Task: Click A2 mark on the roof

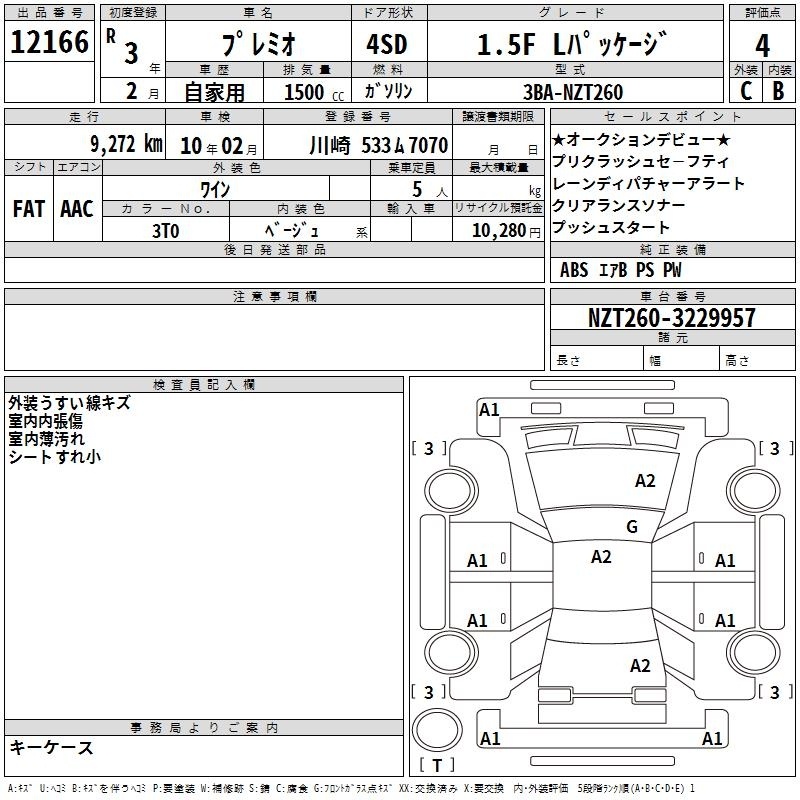Action: tap(601, 557)
